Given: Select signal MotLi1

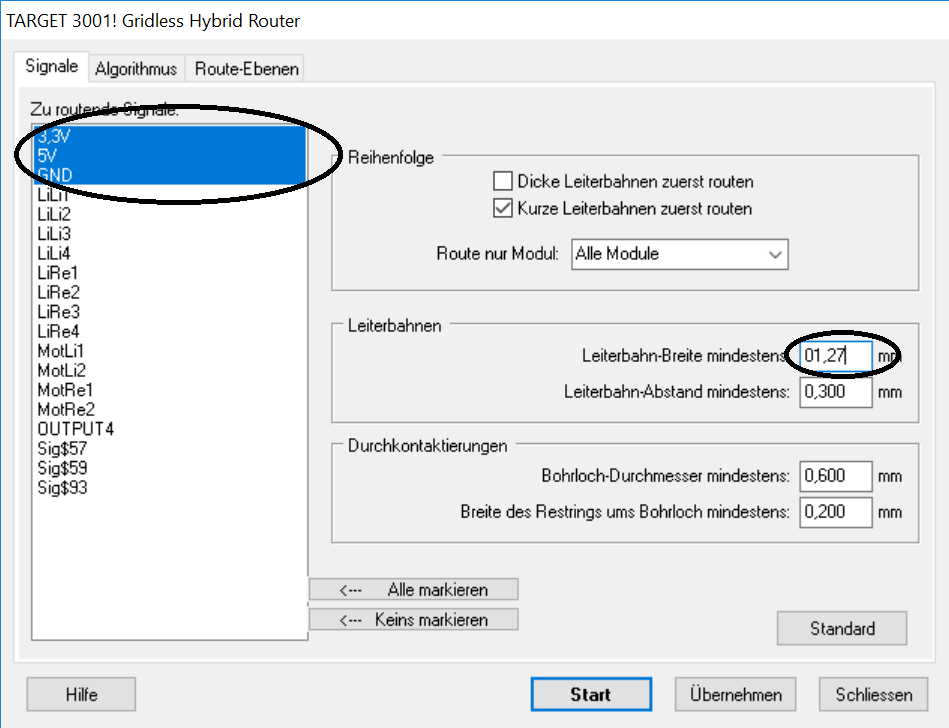Looking at the screenshot, I should (x=169, y=351).
